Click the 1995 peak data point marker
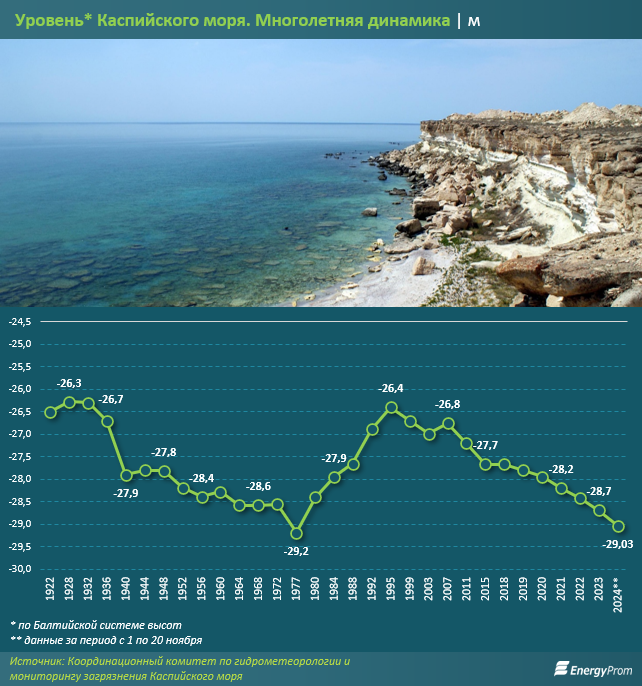Image resolution: width=642 pixels, height=686 pixels. [391, 408]
